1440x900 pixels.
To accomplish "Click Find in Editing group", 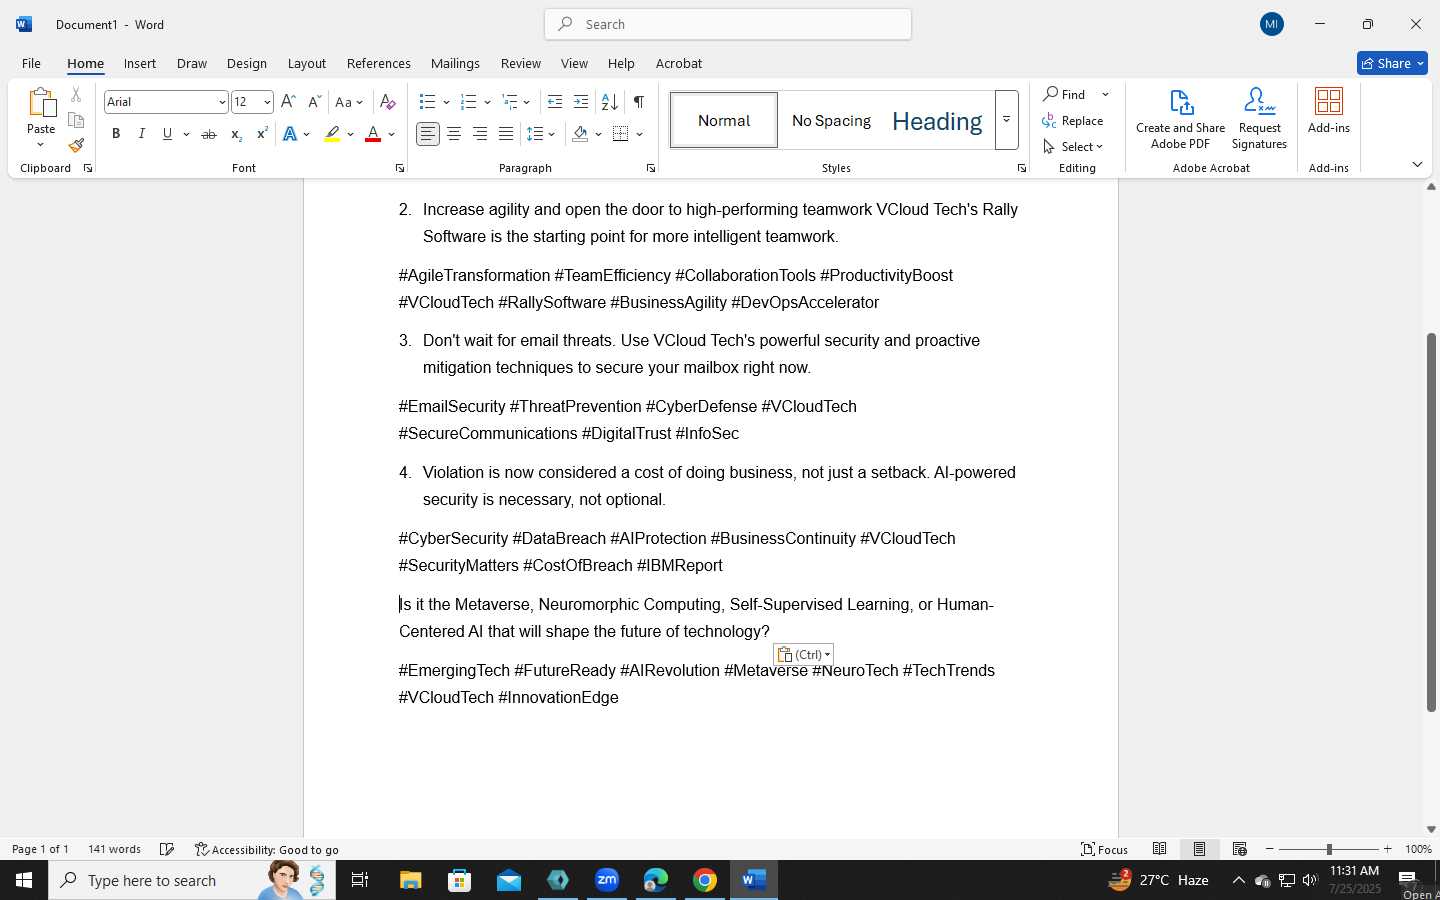I will coord(1066,94).
